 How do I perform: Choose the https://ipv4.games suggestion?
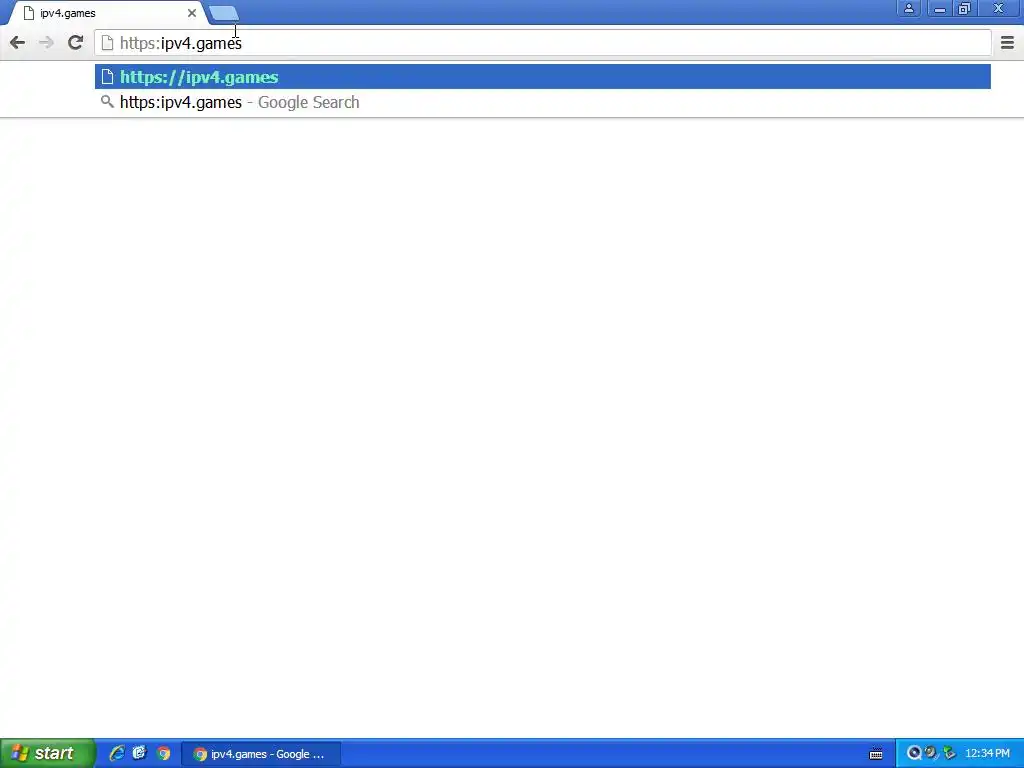543,77
